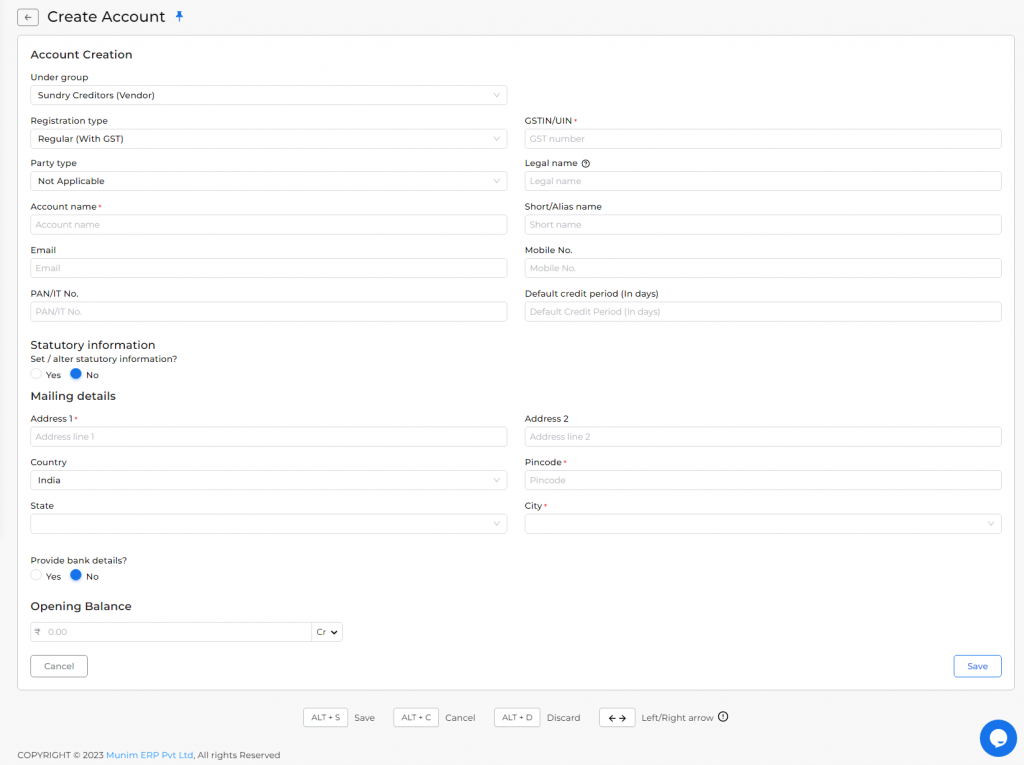Click the PAN/IT No. field
1024x765 pixels.
tap(268, 312)
